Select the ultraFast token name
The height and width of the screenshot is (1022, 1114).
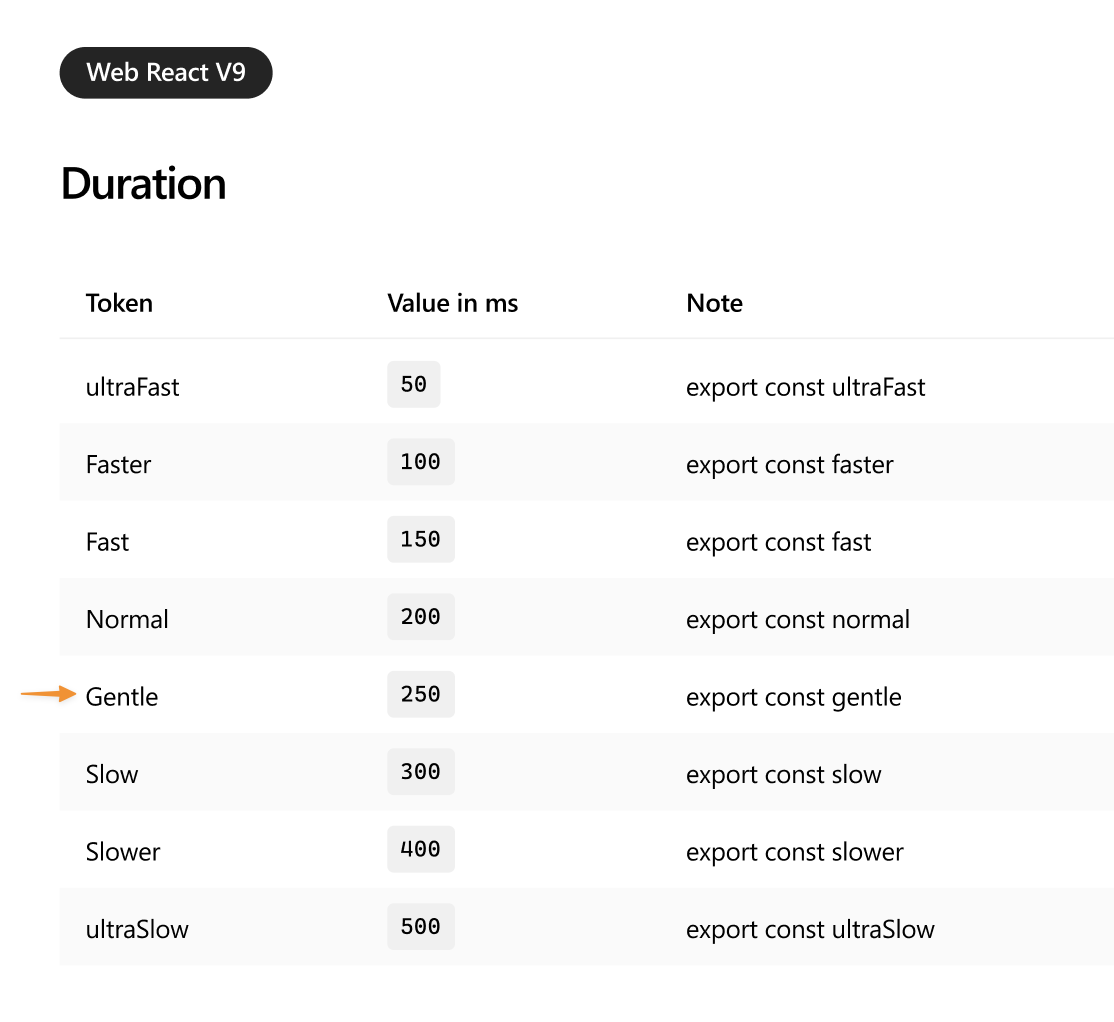tap(132, 387)
